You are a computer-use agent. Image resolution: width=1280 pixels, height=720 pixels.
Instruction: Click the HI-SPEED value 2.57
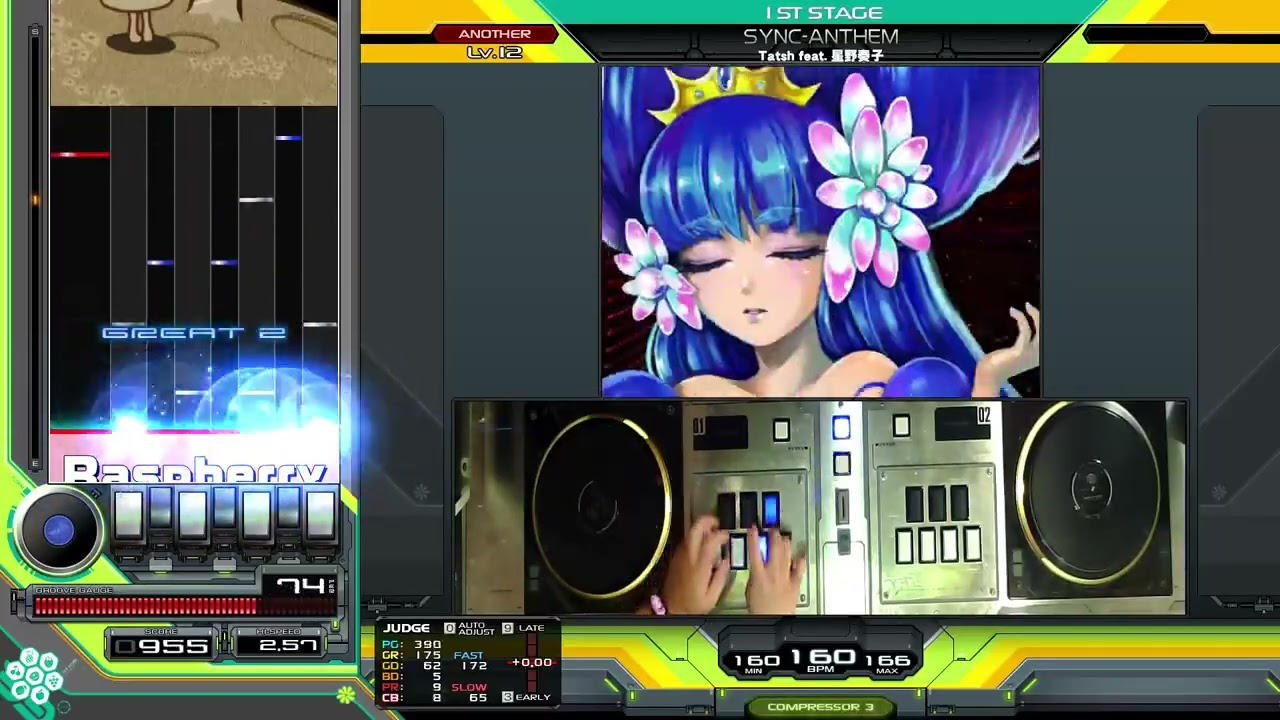pyautogui.click(x=287, y=646)
